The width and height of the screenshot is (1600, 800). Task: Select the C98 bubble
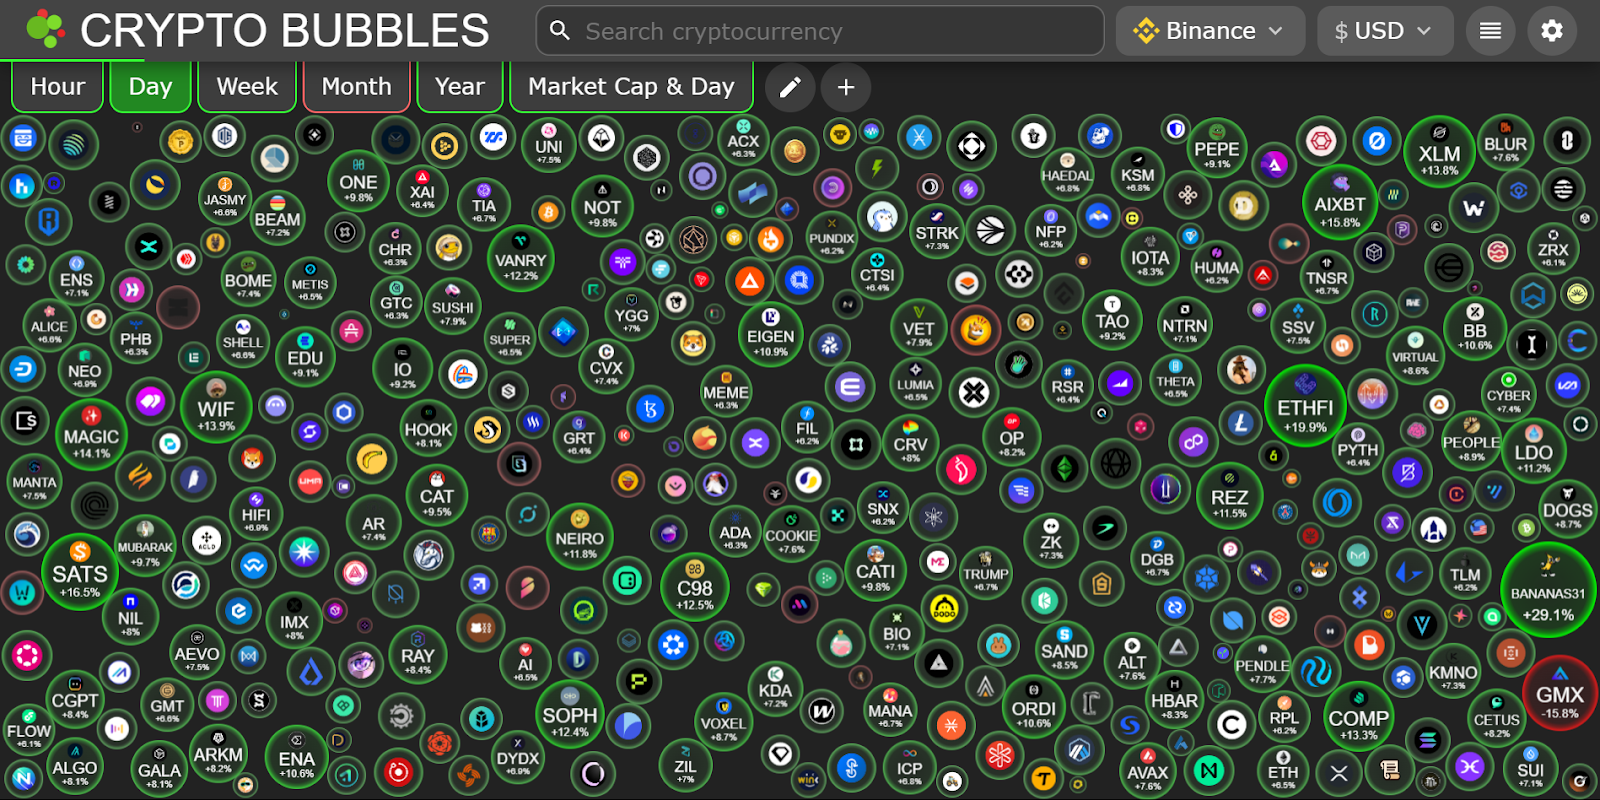point(695,588)
